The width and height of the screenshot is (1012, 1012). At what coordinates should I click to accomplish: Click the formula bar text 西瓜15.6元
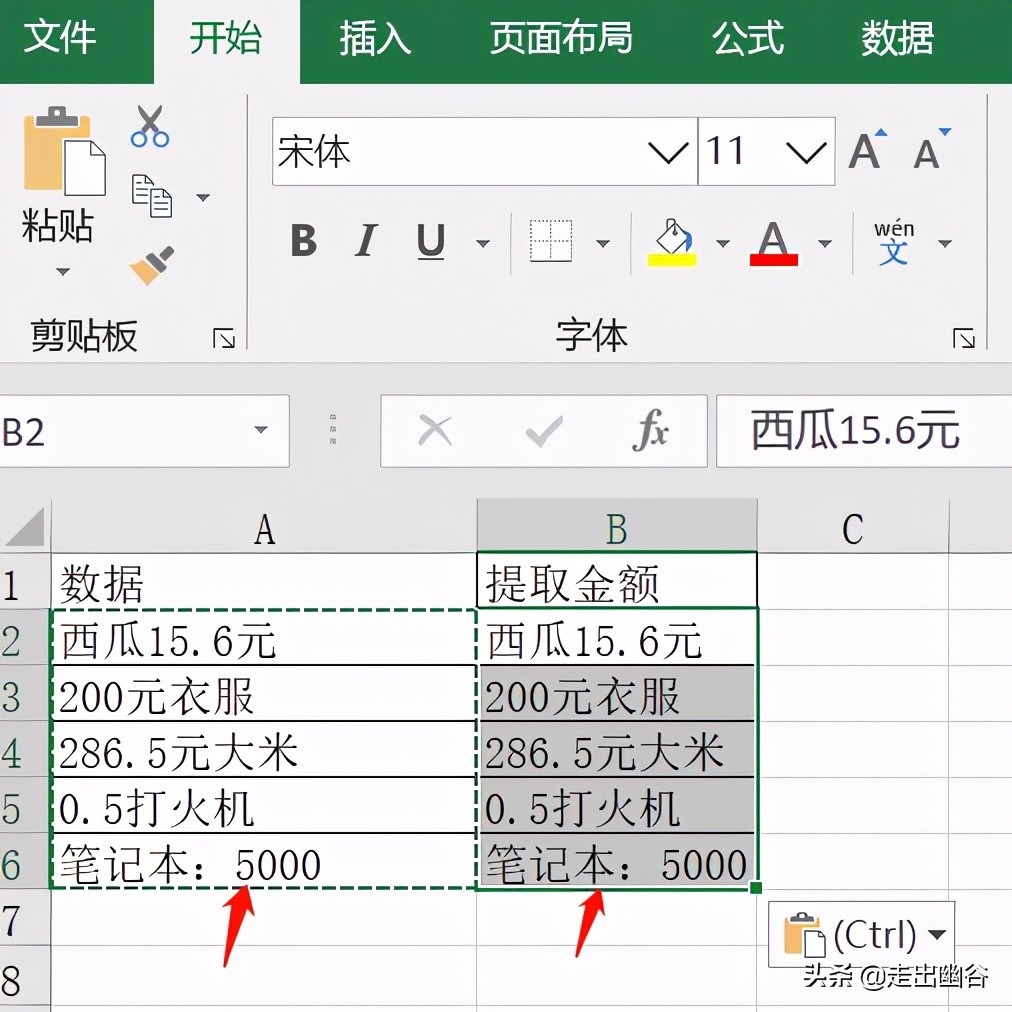pos(855,430)
